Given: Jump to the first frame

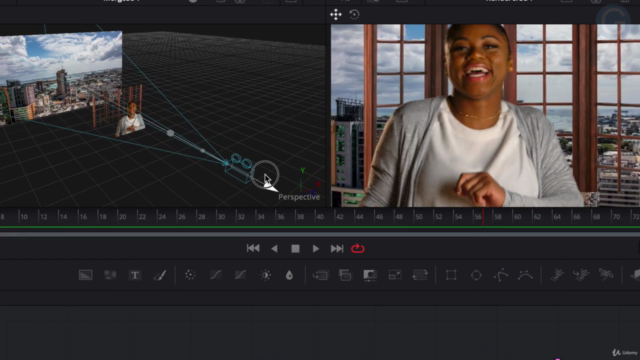Looking at the screenshot, I should point(253,248).
